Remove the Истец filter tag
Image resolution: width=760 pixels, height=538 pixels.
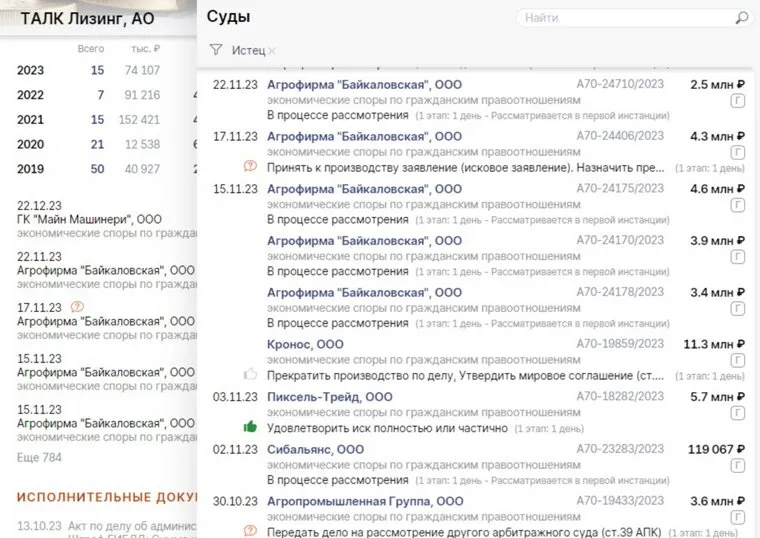[272, 50]
